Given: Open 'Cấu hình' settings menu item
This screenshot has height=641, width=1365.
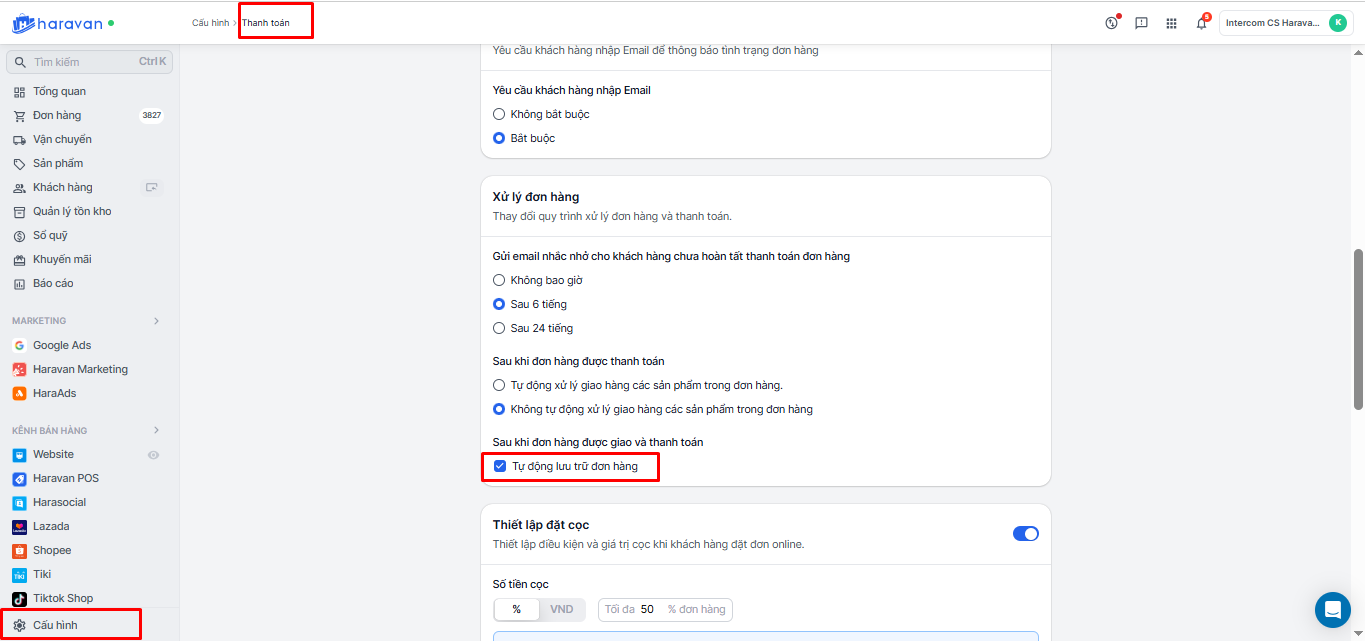Looking at the screenshot, I should point(55,625).
